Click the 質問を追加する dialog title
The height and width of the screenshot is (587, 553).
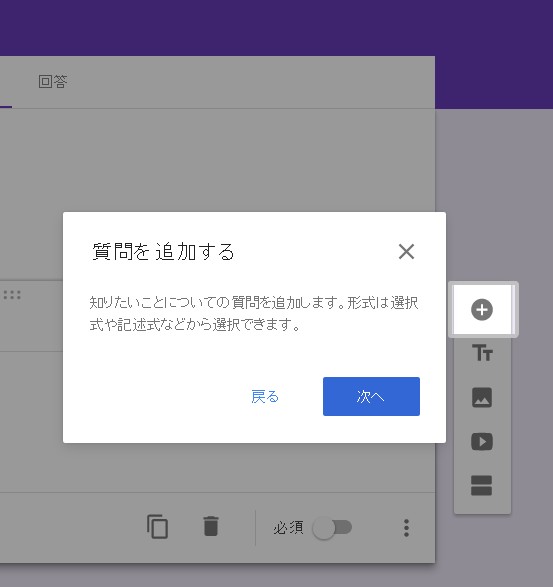click(163, 251)
